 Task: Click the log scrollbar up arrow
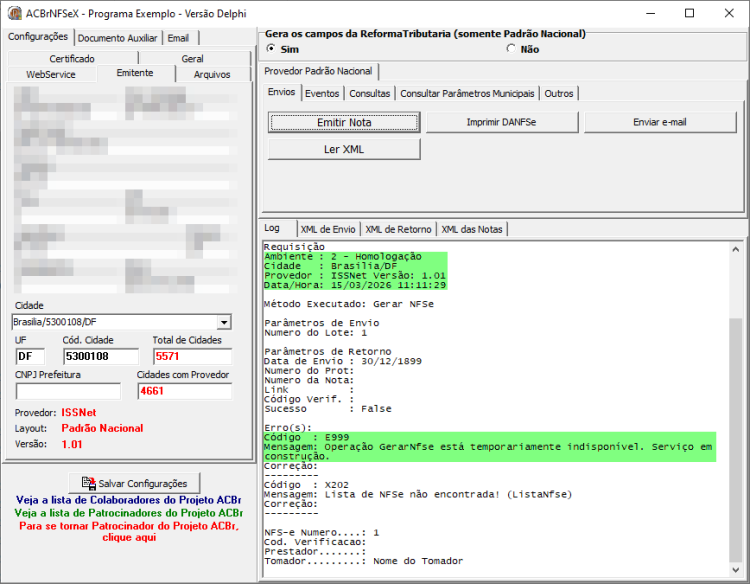(x=736, y=249)
